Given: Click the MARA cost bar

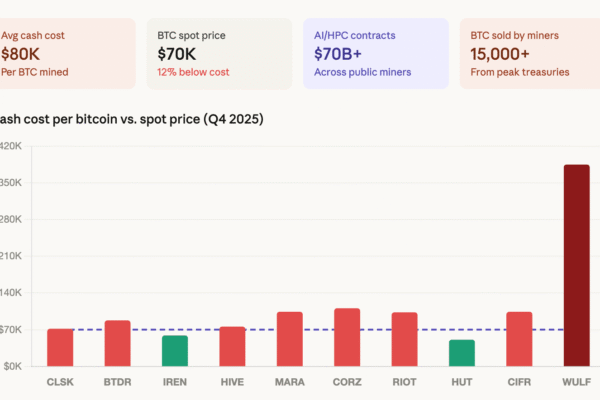Looking at the screenshot, I should point(290,339).
